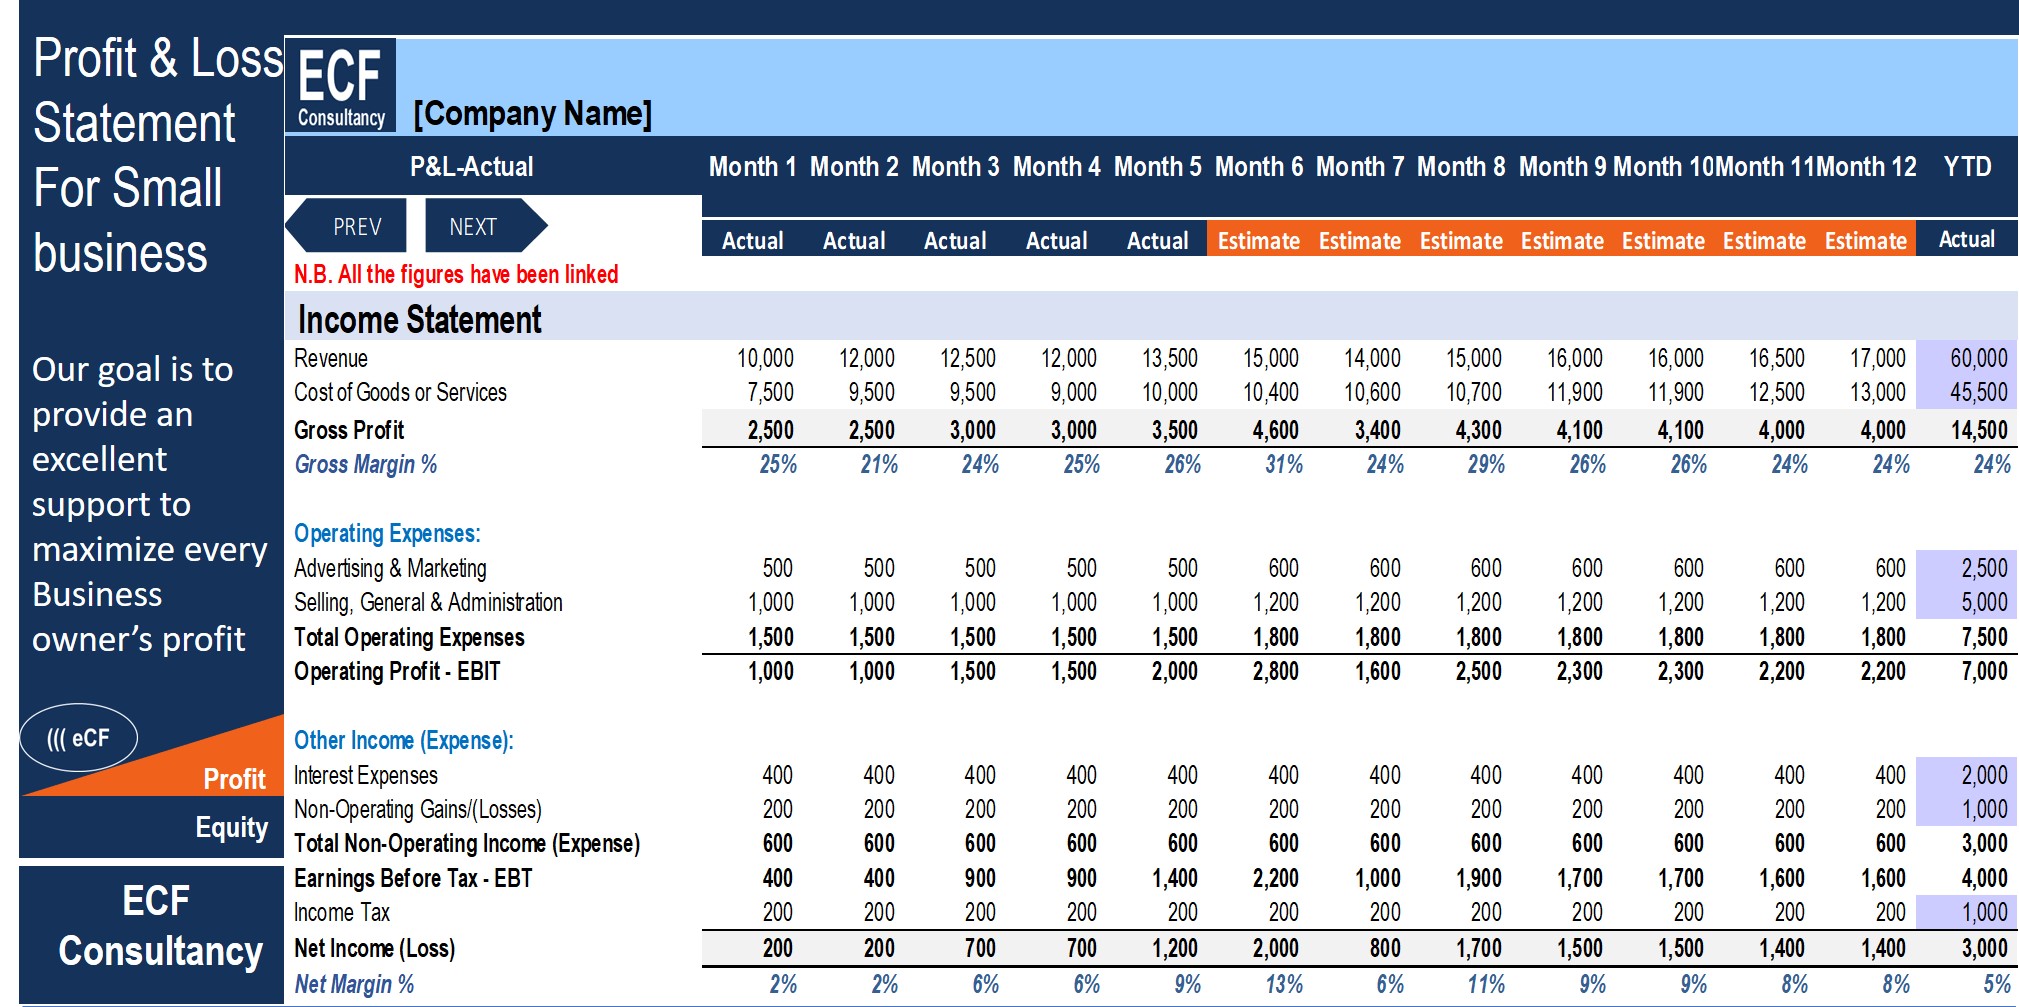Select YTD EBIT cell 7,000
Screen dimensions: 2019x1007
pyautogui.click(x=1984, y=672)
